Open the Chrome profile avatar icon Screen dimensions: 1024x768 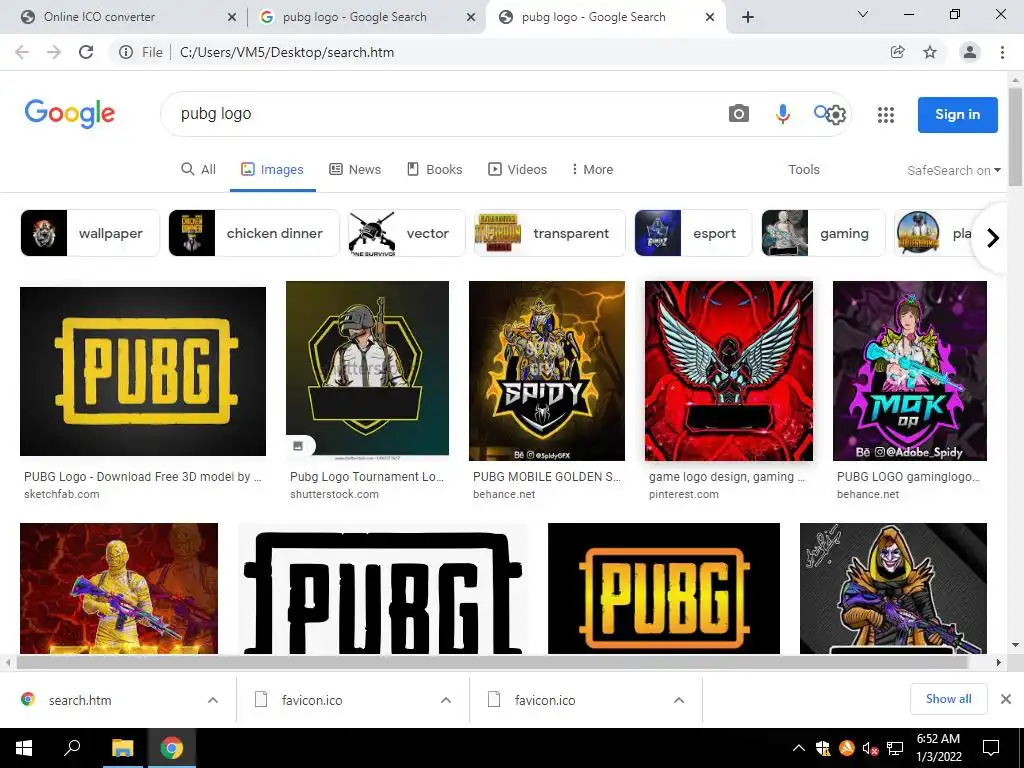pyautogui.click(x=970, y=52)
